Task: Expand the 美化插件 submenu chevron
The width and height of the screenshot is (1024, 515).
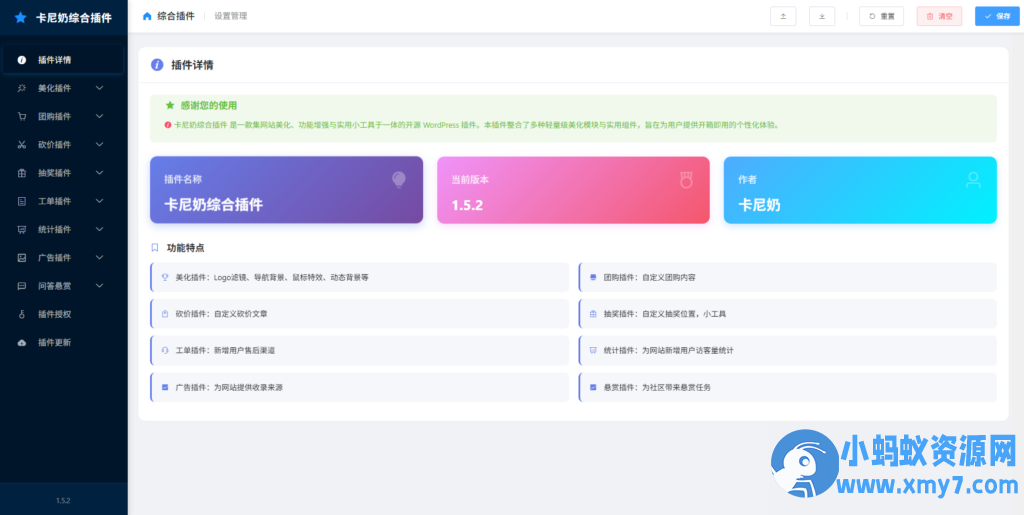Action: coord(99,88)
